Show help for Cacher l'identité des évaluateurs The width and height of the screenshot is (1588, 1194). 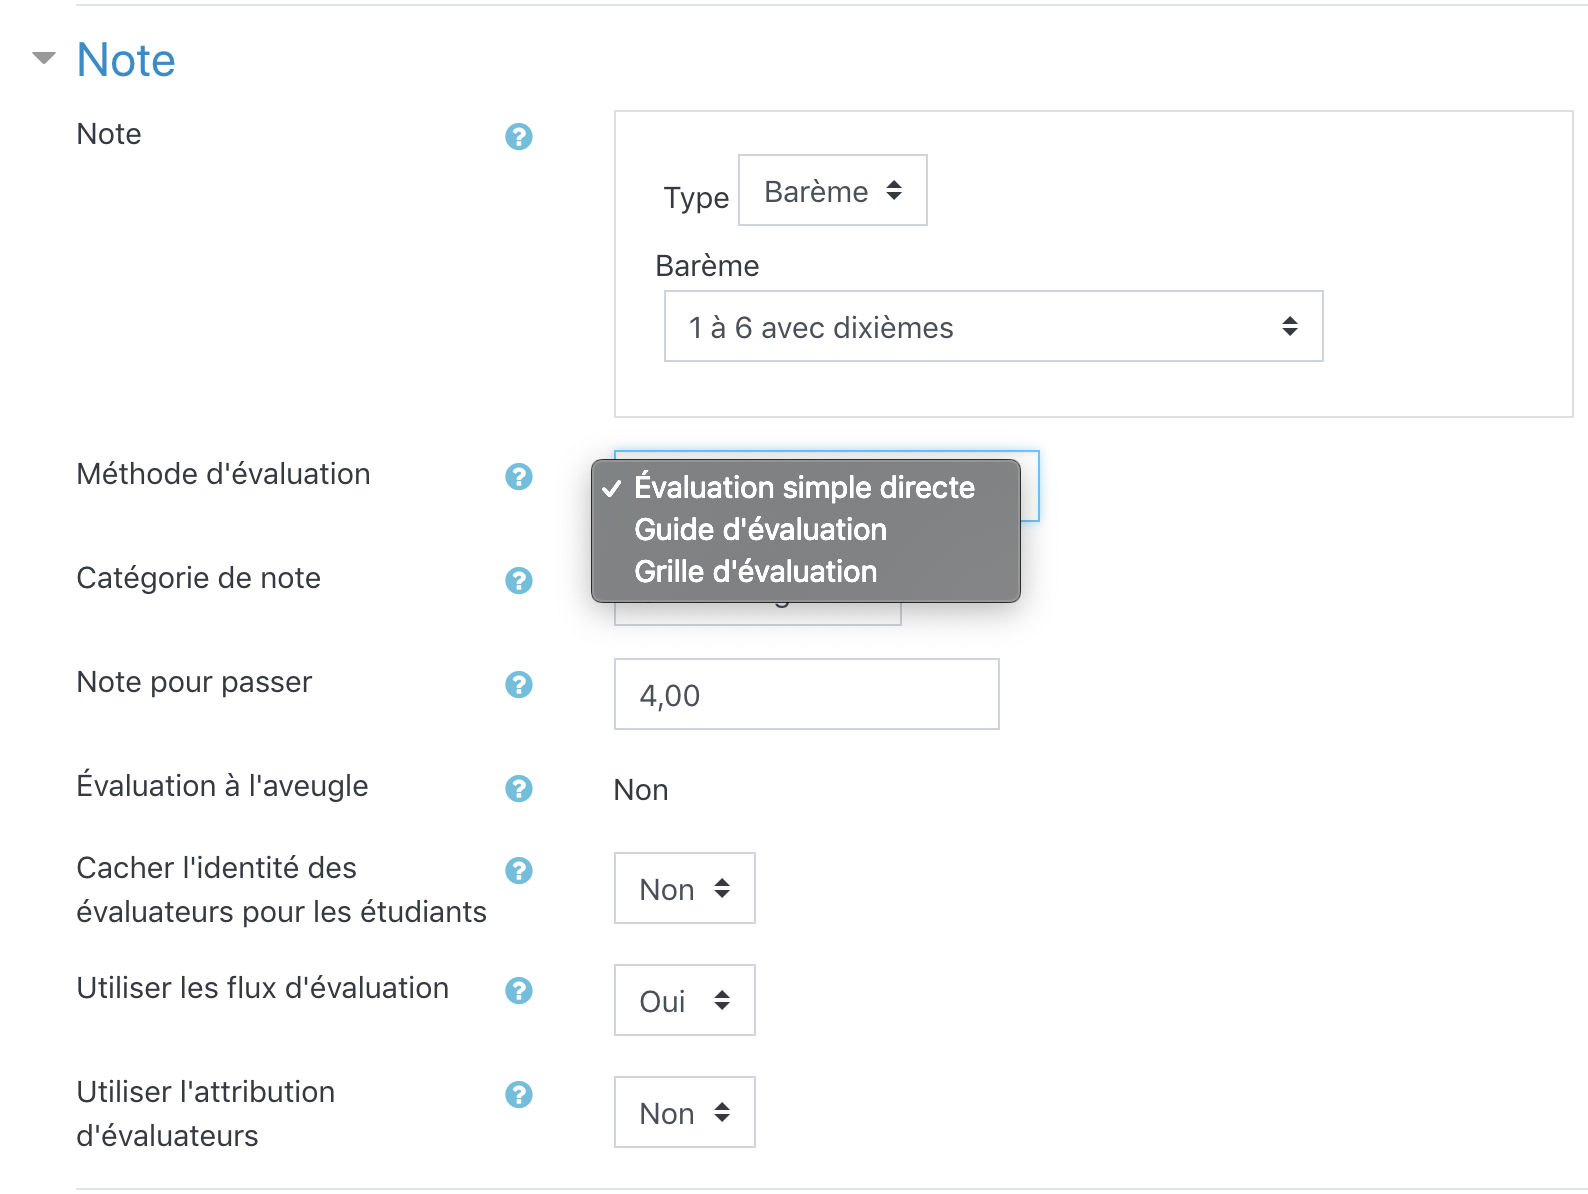click(518, 870)
